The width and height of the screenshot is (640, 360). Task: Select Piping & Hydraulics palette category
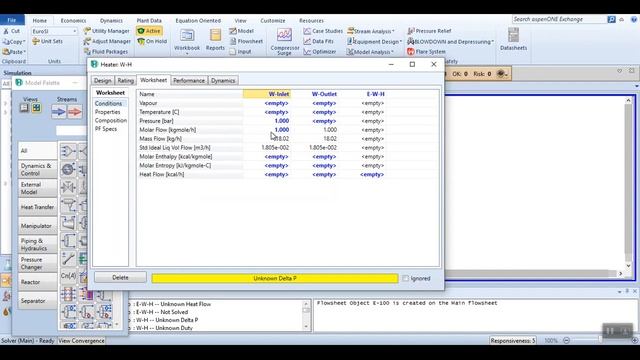[37, 244]
